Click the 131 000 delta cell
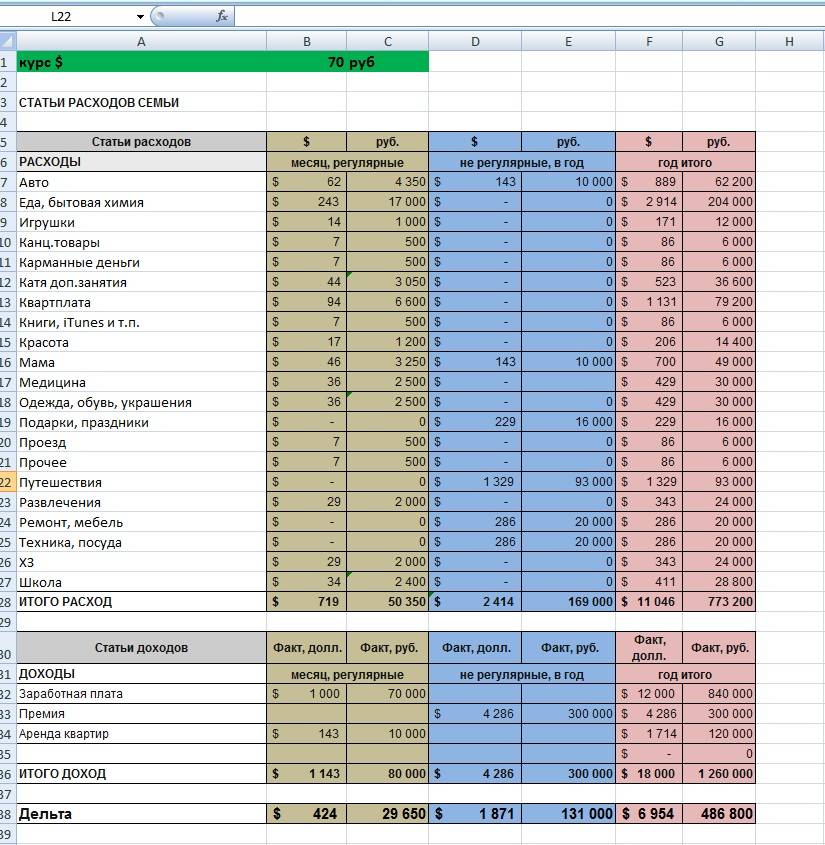825x845 pixels. pos(568,814)
